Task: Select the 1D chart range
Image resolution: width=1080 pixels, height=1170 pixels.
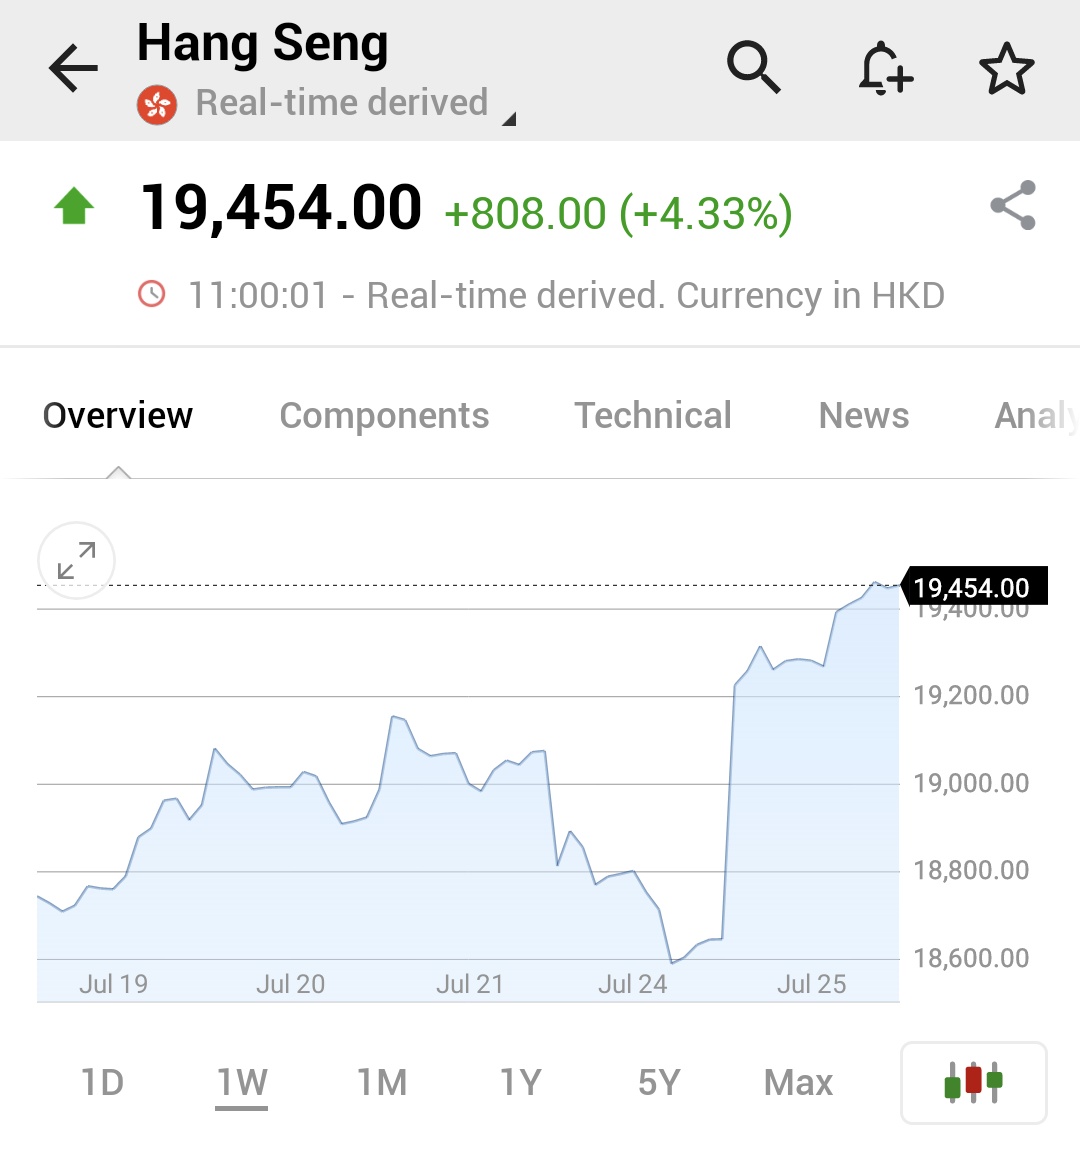Action: pos(102,1083)
